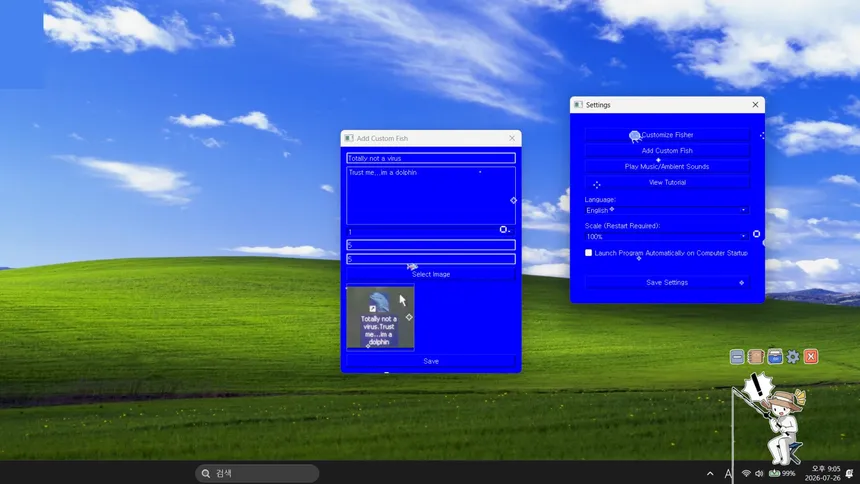
Task: Open settings via the gear icon above fisher
Action: [793, 357]
